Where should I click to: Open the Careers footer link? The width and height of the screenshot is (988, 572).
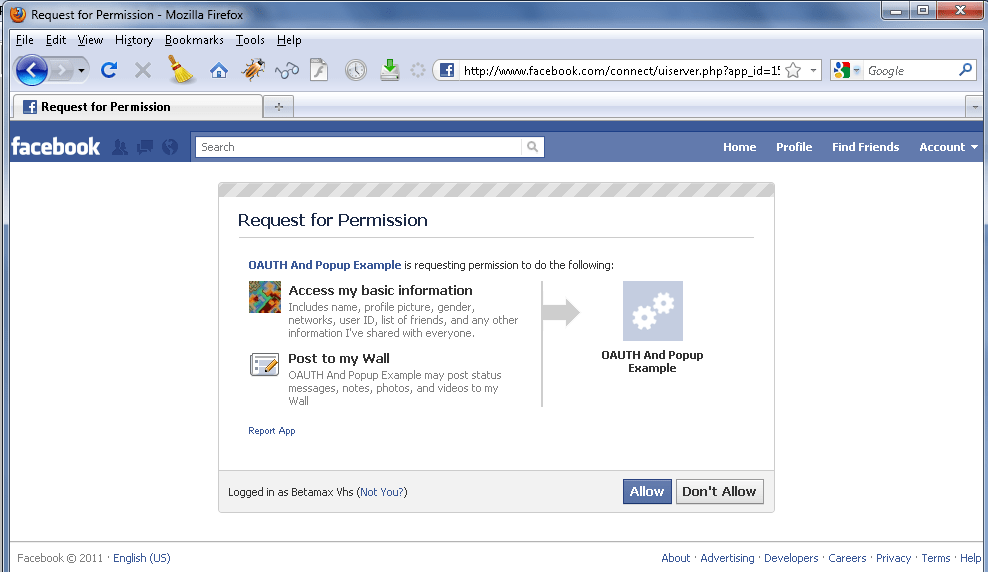tap(847, 558)
